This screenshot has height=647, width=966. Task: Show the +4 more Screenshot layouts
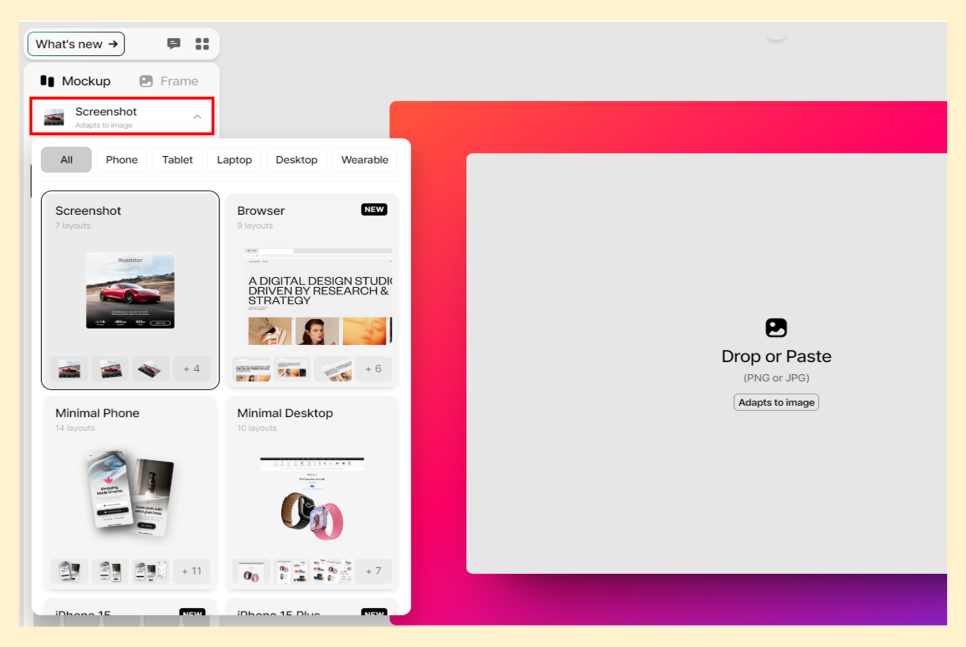[191, 369]
